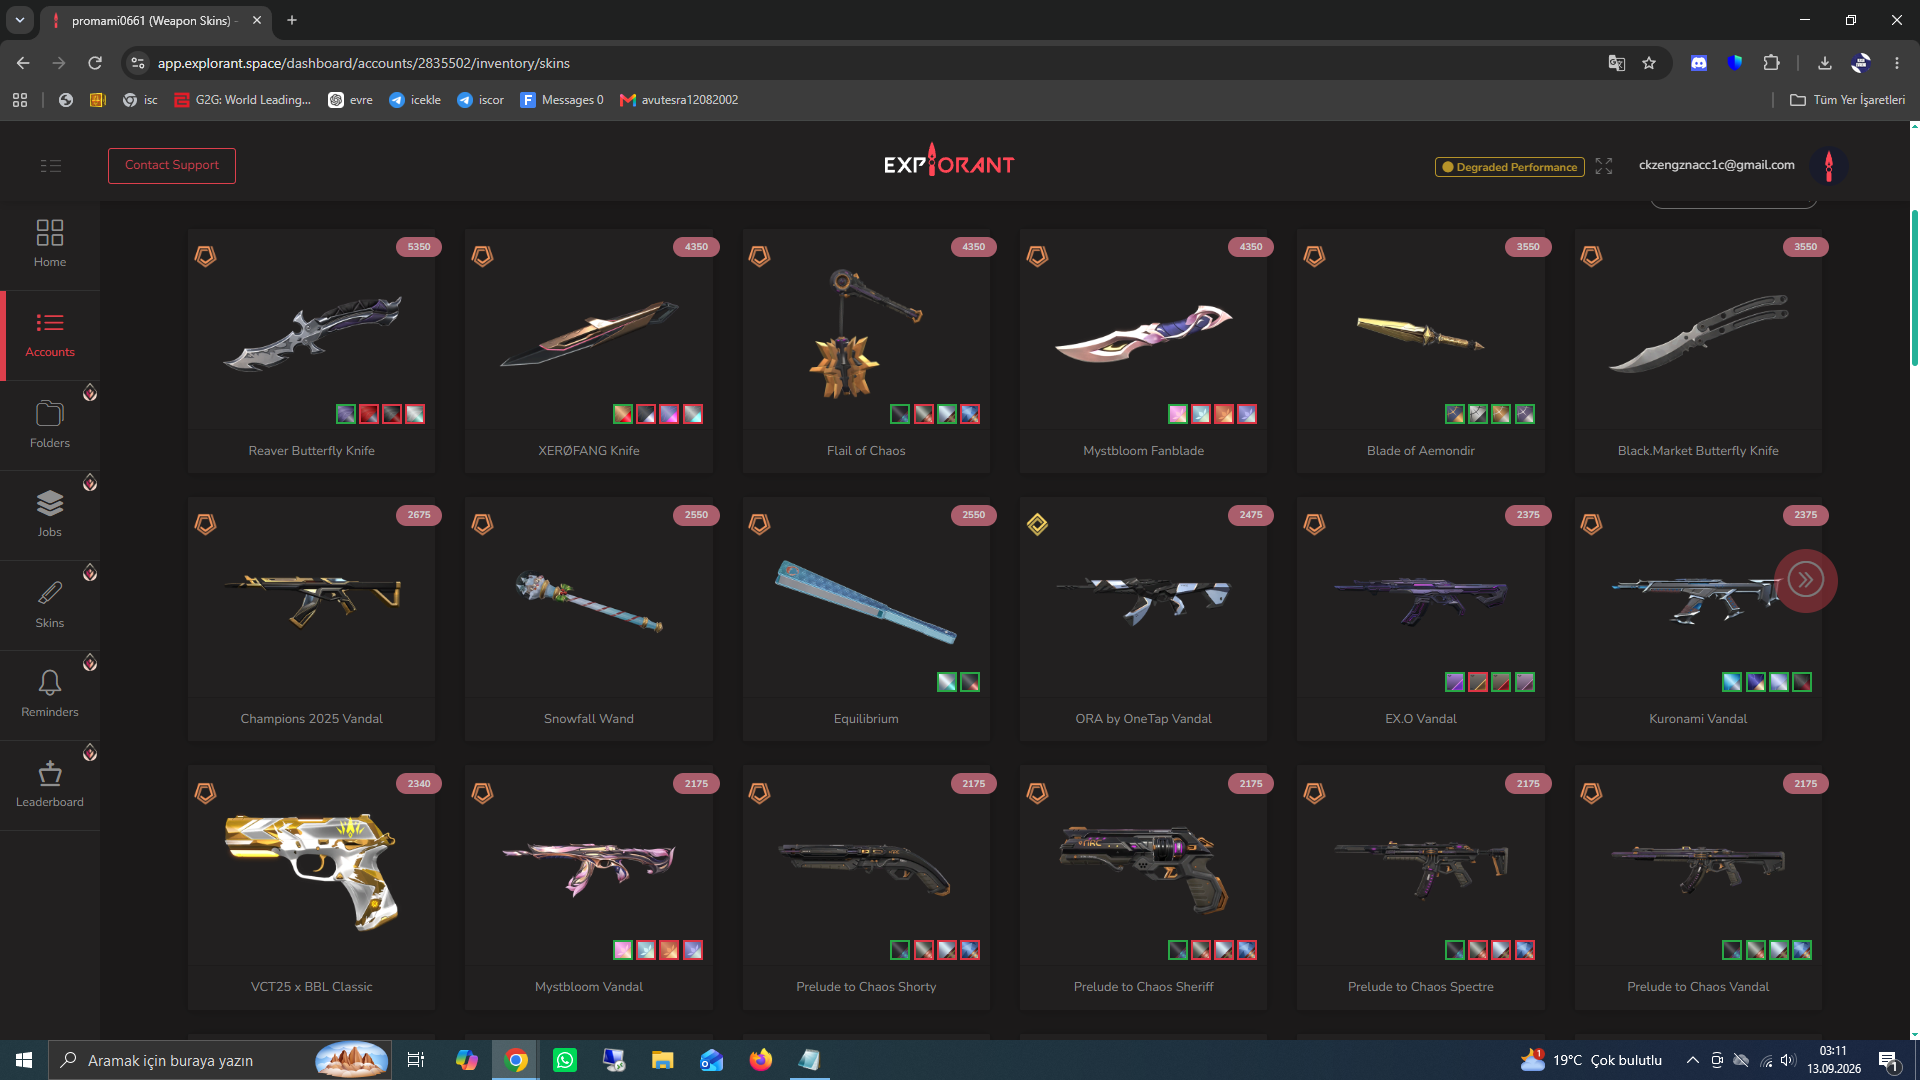Open the Home sidebar item
Viewport: 1920px width, 1080px height.
50,244
